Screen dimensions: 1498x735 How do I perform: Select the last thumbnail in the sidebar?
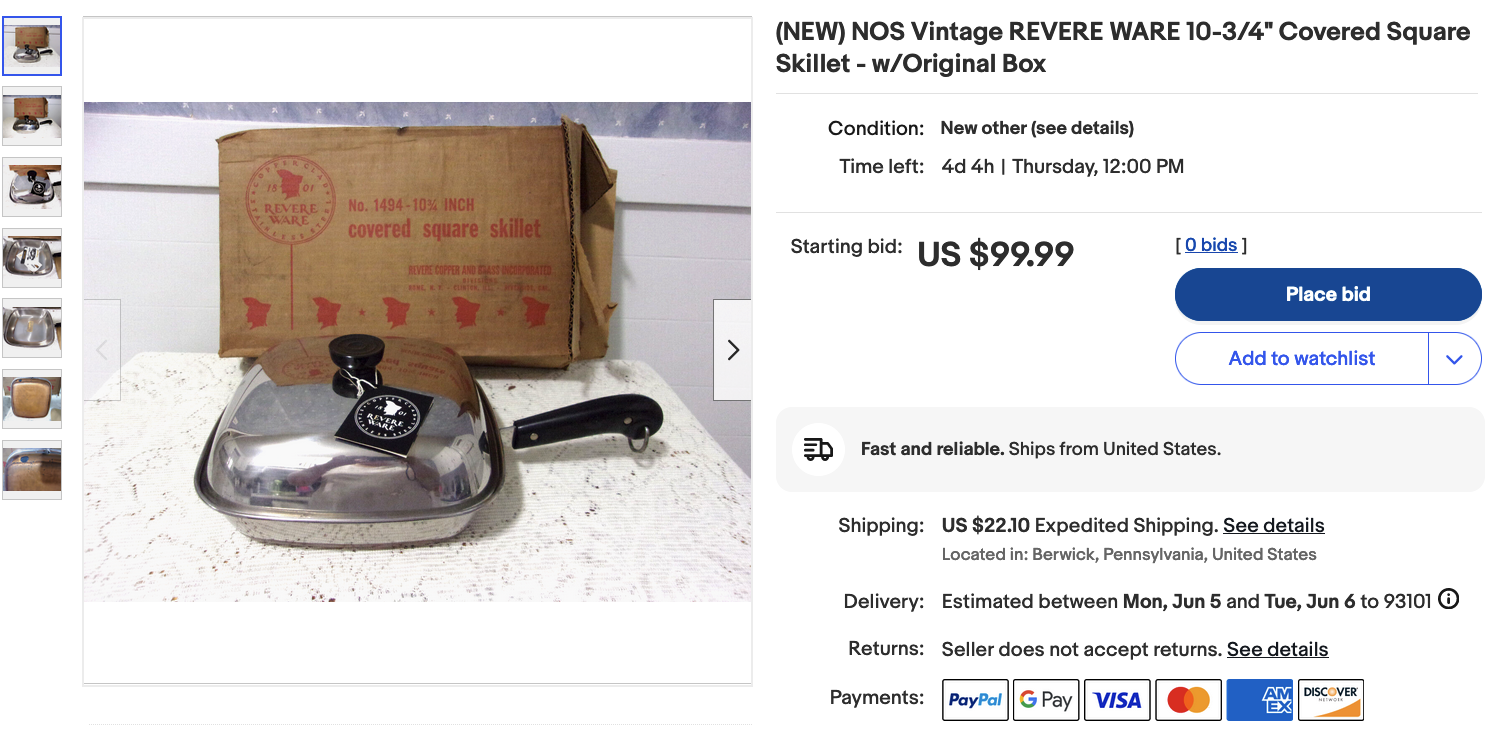(31, 470)
